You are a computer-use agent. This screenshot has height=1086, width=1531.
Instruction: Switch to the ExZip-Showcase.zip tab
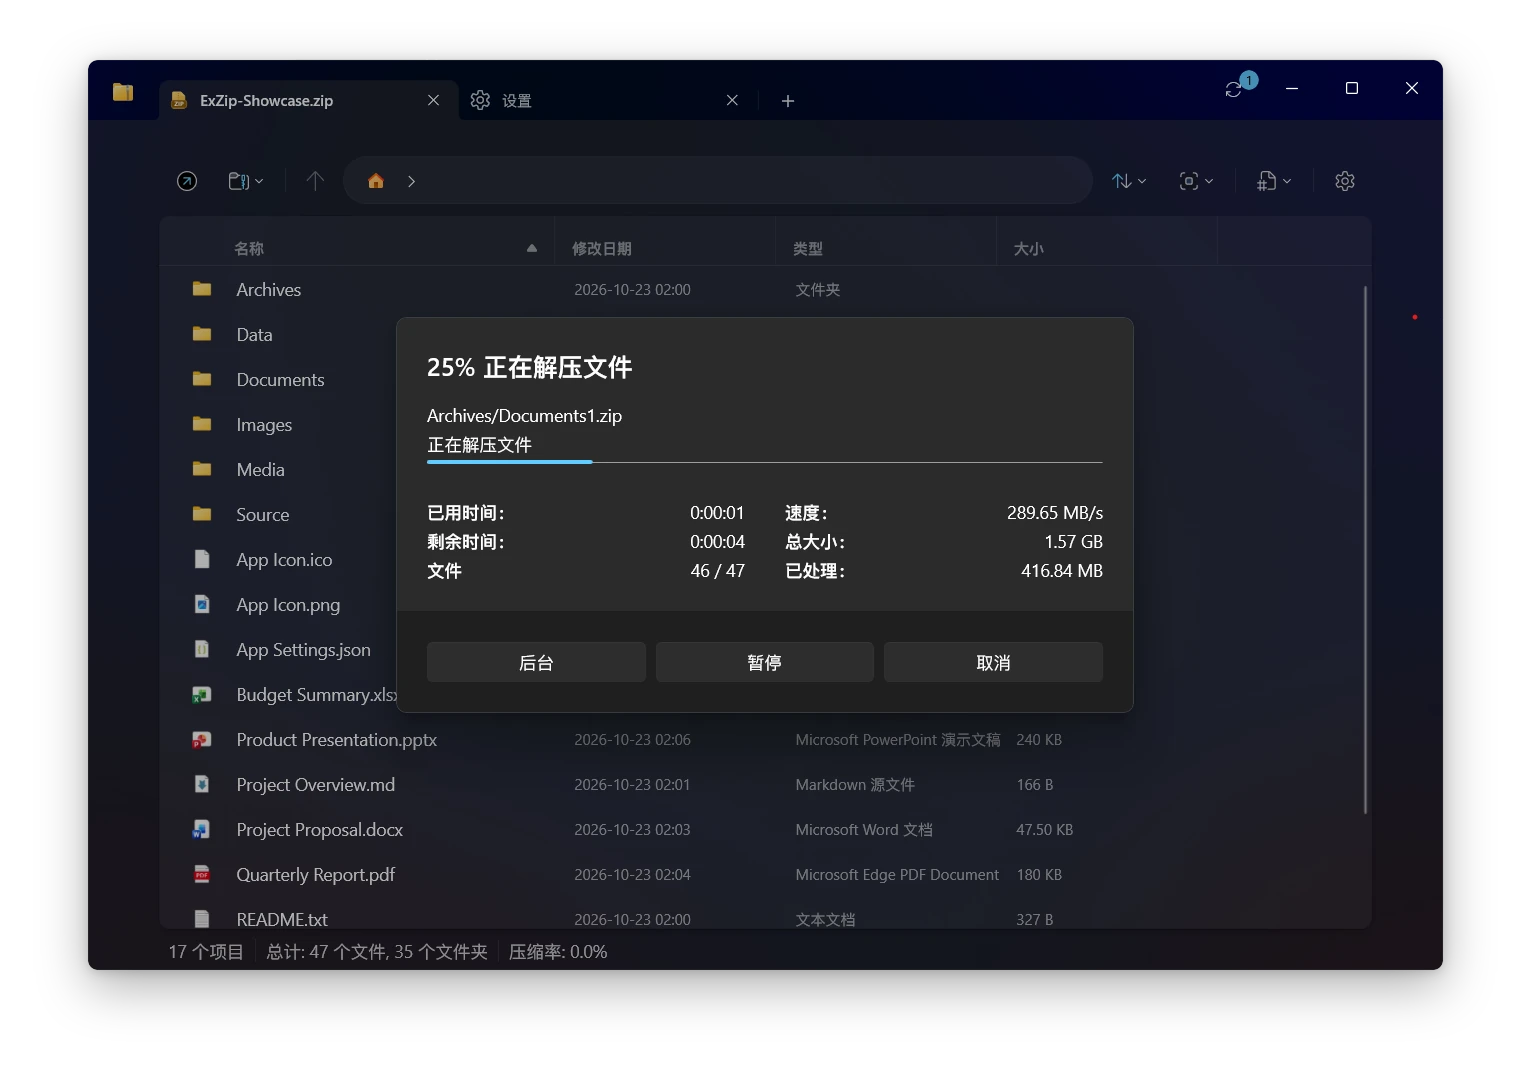[x=308, y=100]
